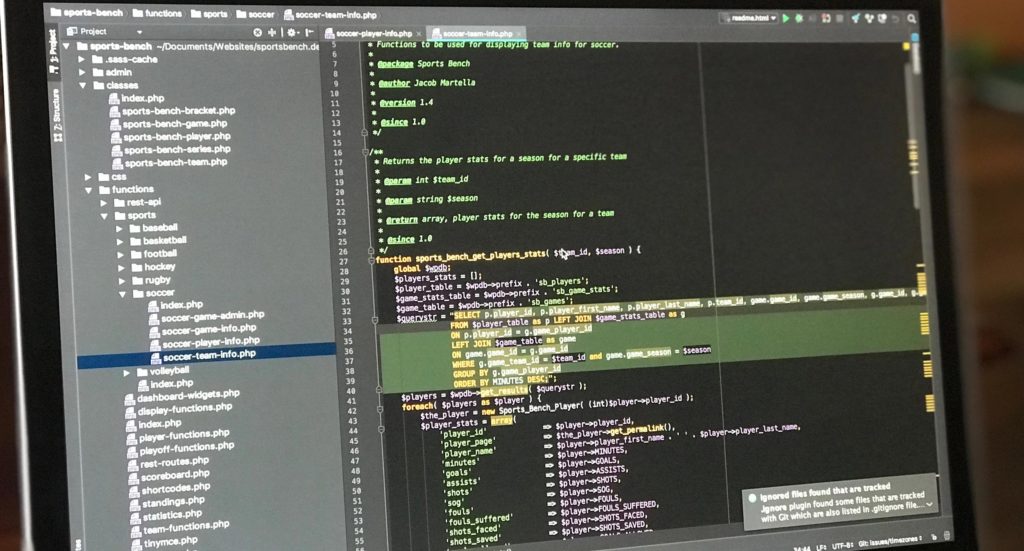Screen dimensions: 1024x551
Task: Run the readme.html configuration with green play icon
Action: [x=786, y=18]
